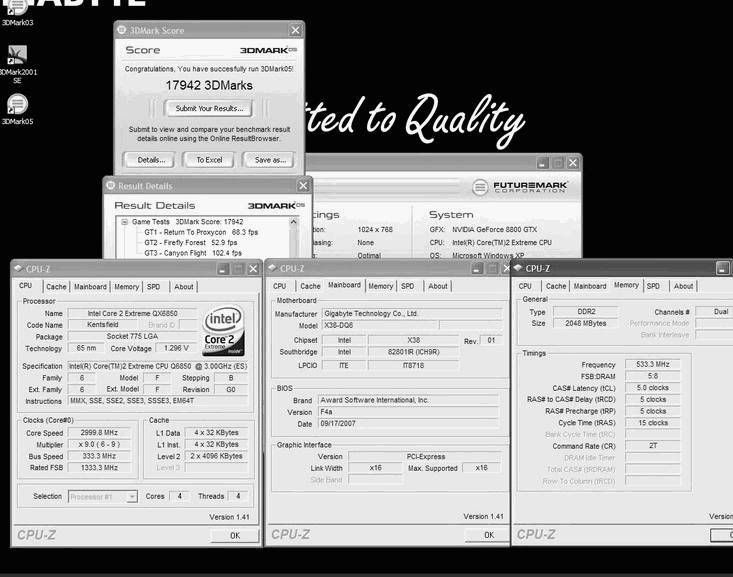The image size is (733, 577).
Task: Close the first CPU-Z window
Action: click(x=253, y=268)
